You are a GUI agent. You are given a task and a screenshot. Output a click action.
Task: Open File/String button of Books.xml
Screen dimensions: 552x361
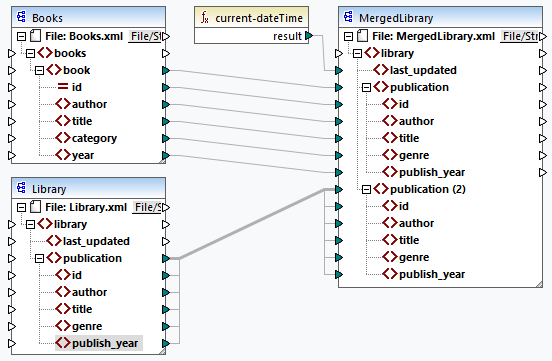145,36
